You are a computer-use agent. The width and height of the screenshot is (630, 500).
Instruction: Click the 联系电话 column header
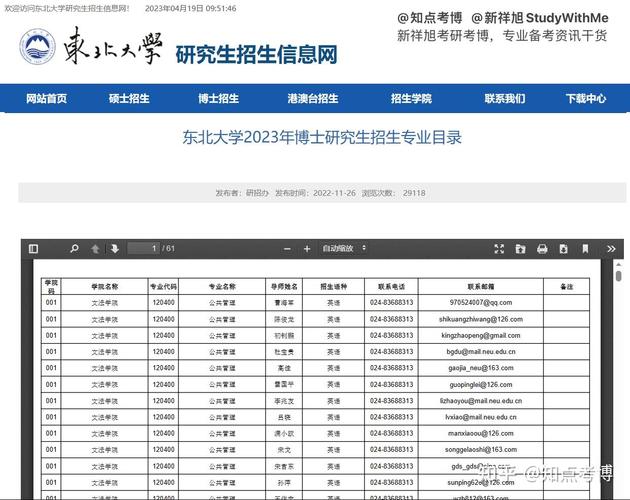[x=391, y=287]
